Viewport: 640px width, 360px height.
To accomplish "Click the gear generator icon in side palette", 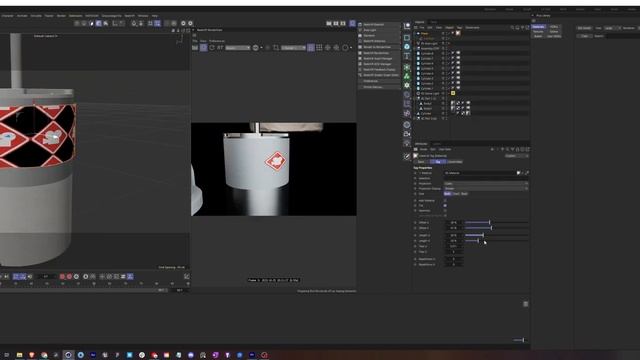I will (407, 85).
